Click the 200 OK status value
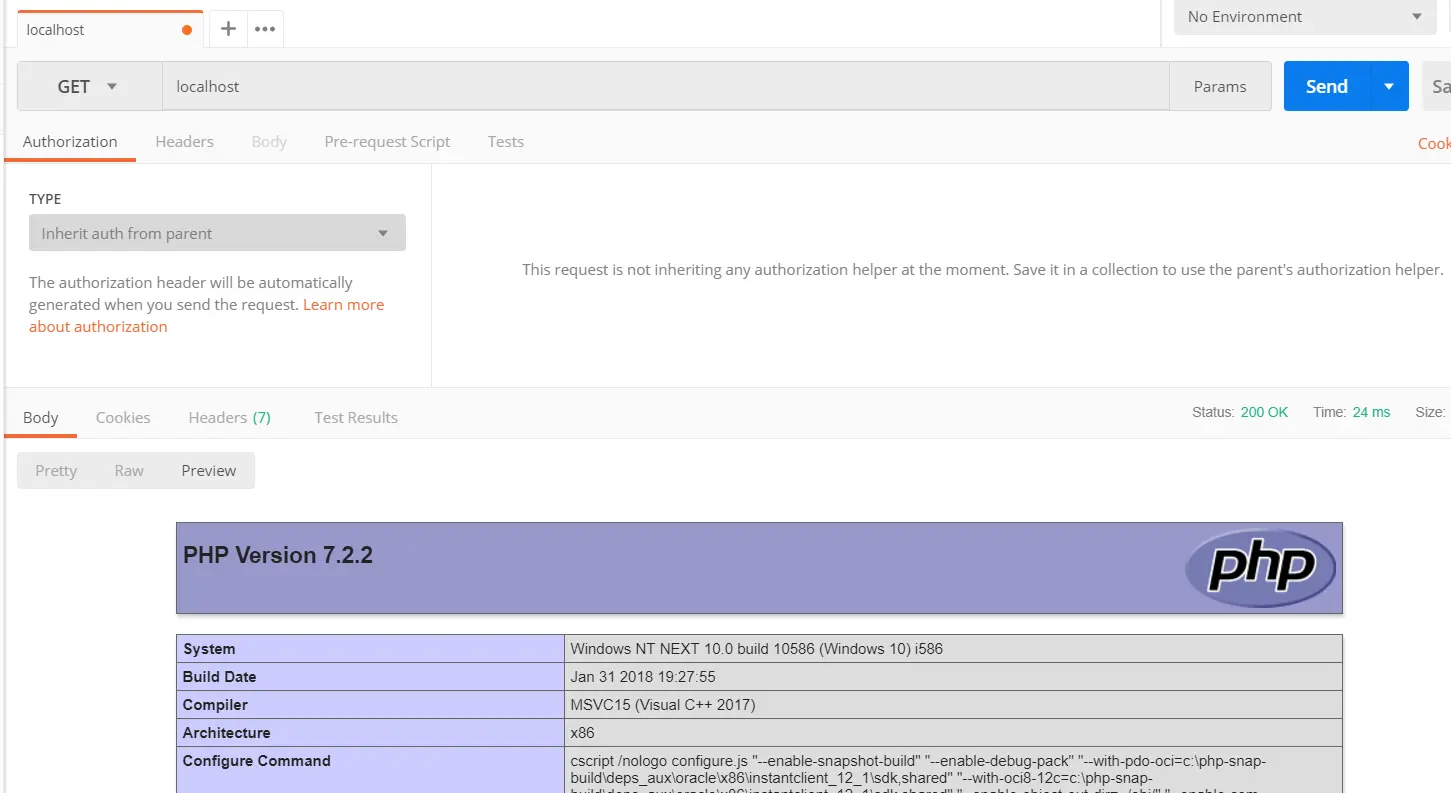Screen dimensions: 1451x793 (x=1264, y=412)
